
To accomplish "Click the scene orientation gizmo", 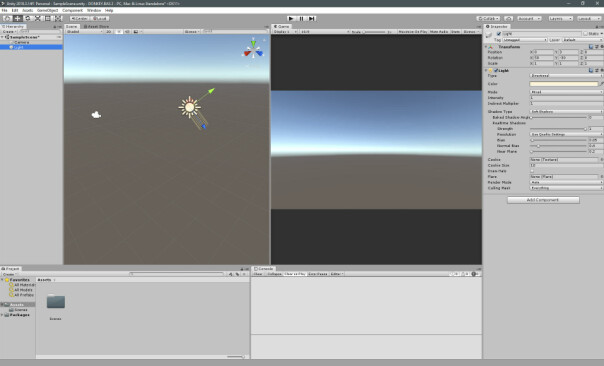I will point(253,49).
